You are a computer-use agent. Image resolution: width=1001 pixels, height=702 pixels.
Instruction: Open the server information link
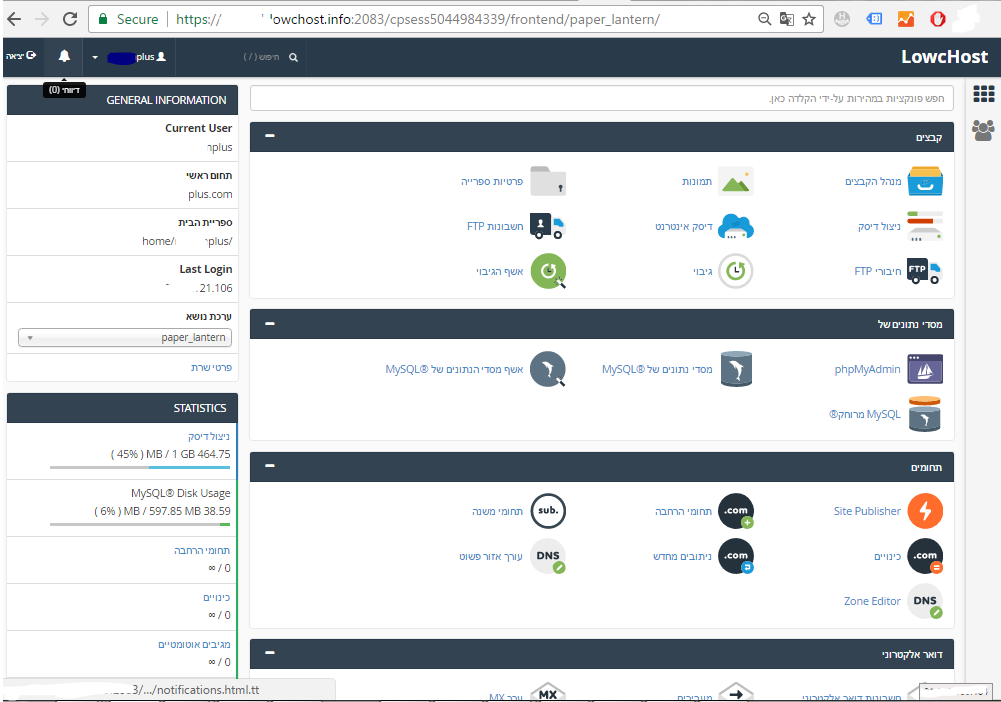[211, 367]
